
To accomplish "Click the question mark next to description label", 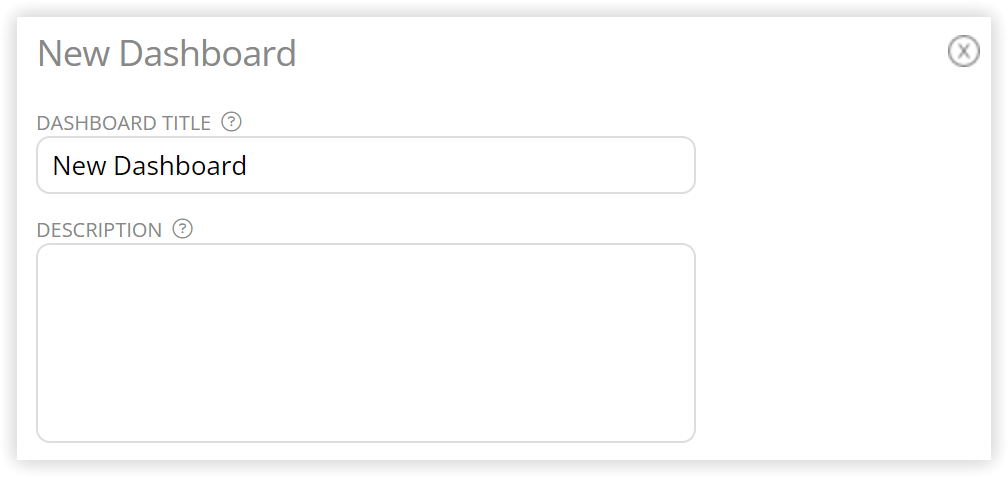I will pos(183,228).
